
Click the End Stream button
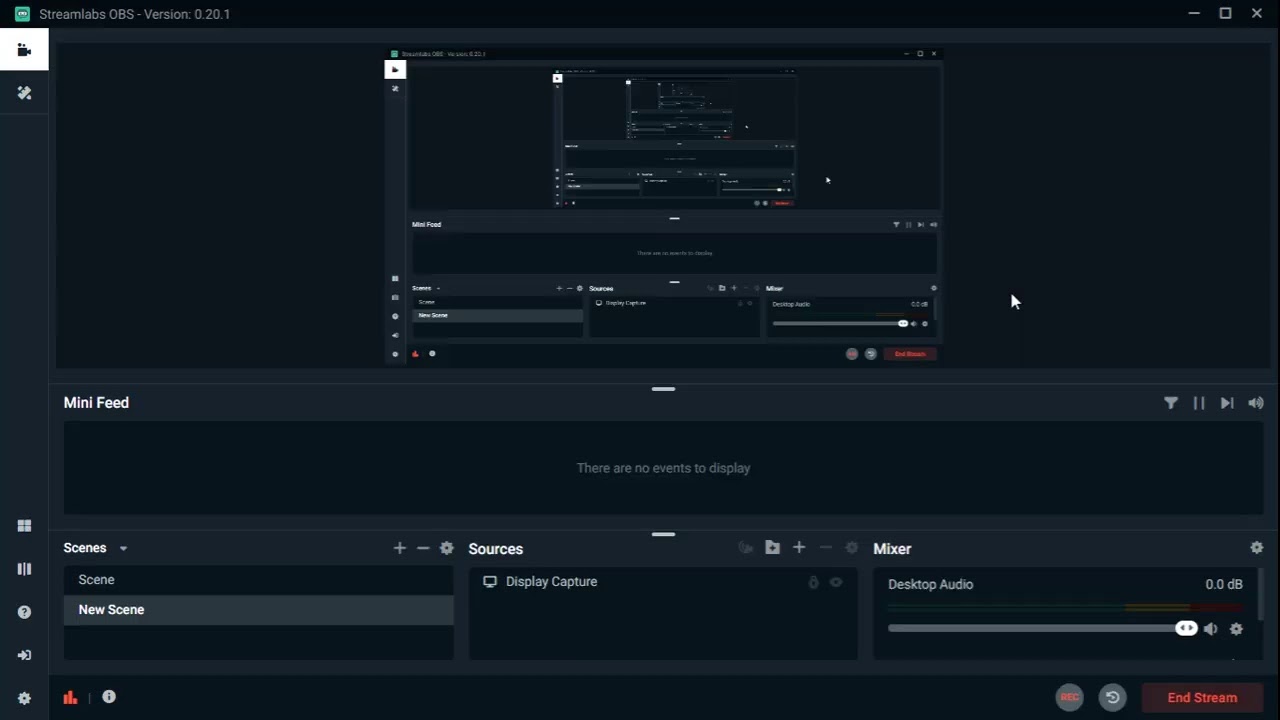tap(1202, 698)
